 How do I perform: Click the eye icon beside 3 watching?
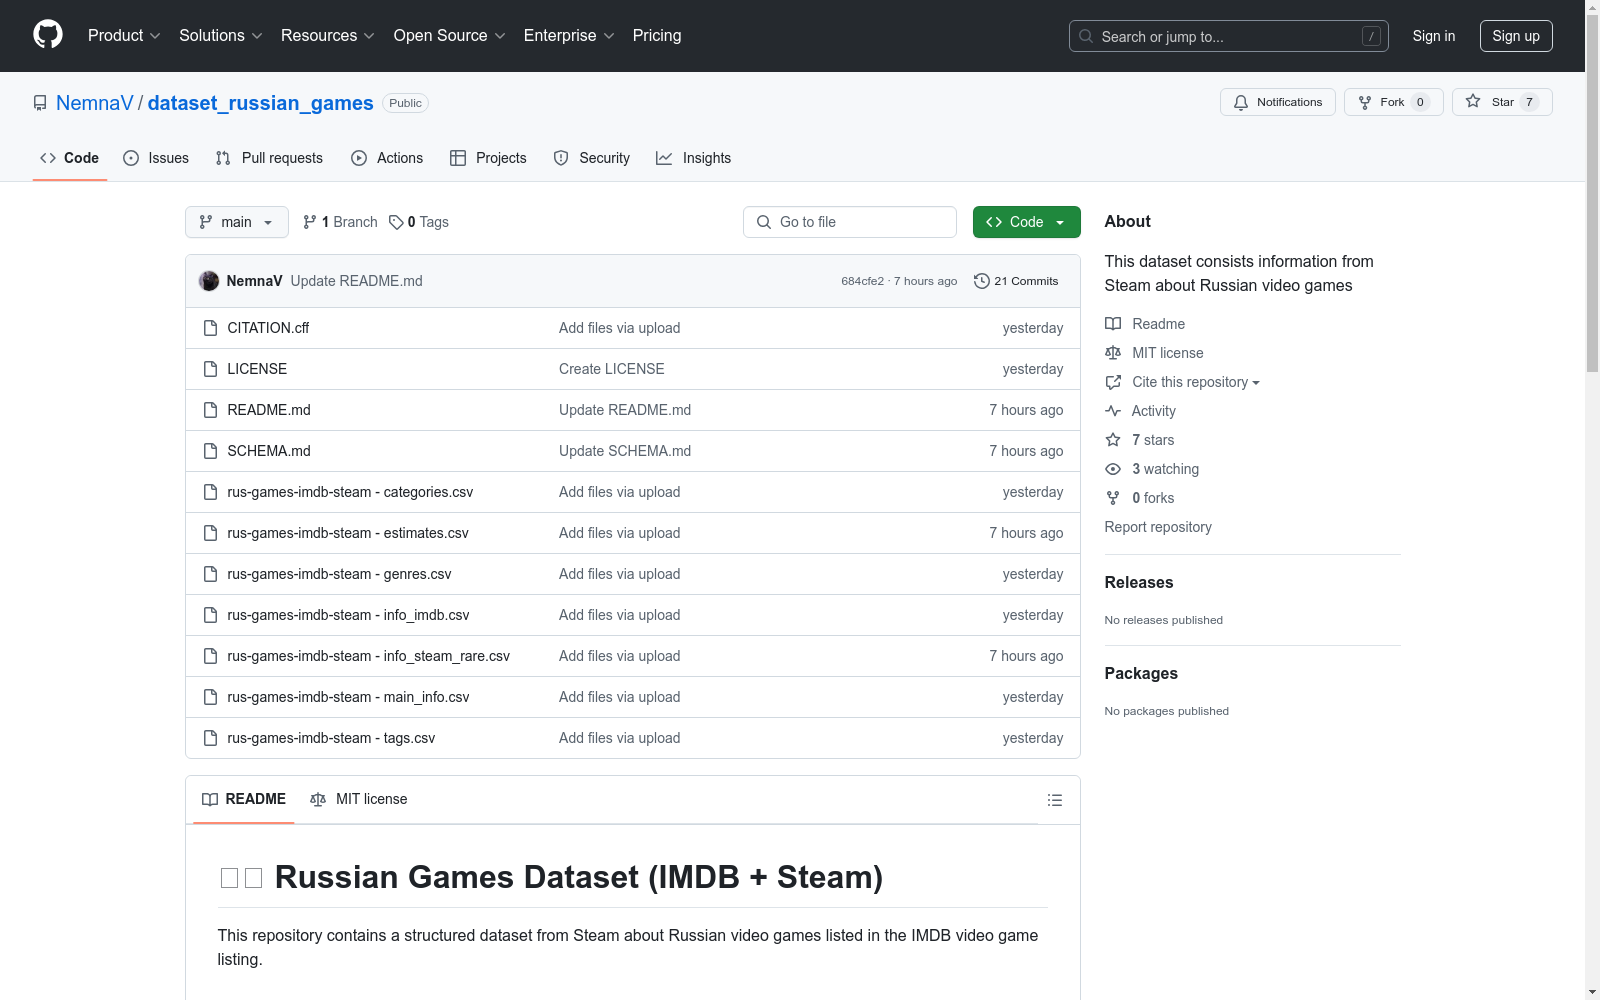pyautogui.click(x=1113, y=469)
